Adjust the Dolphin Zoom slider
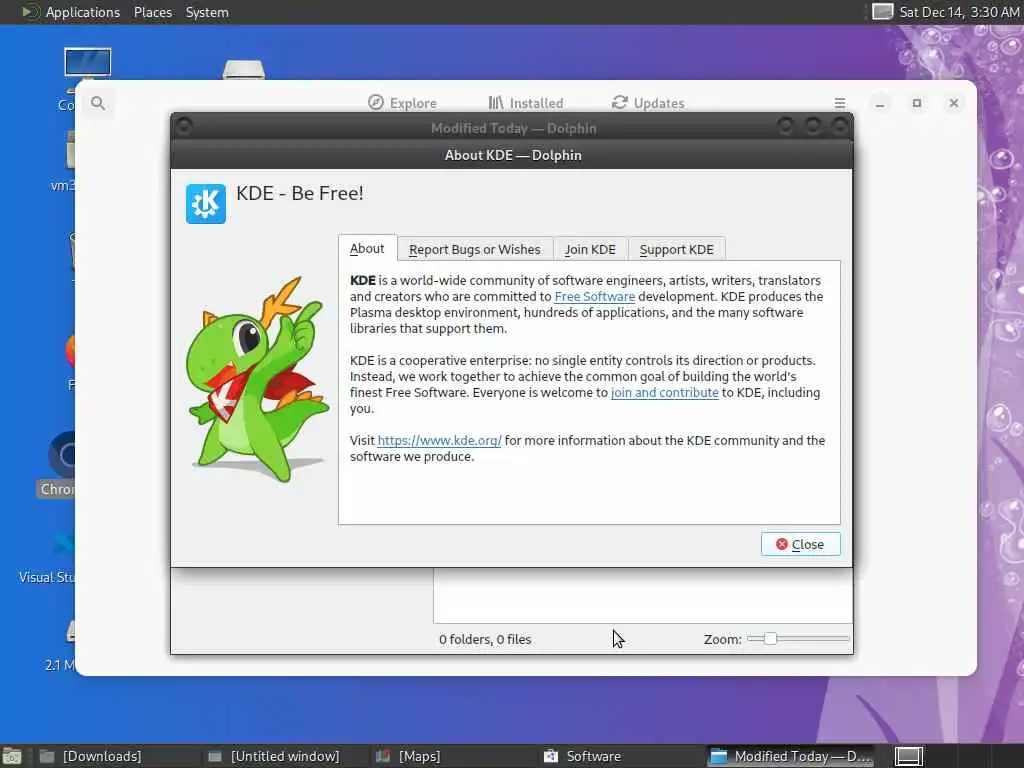The height and width of the screenshot is (768, 1024). tap(797, 638)
